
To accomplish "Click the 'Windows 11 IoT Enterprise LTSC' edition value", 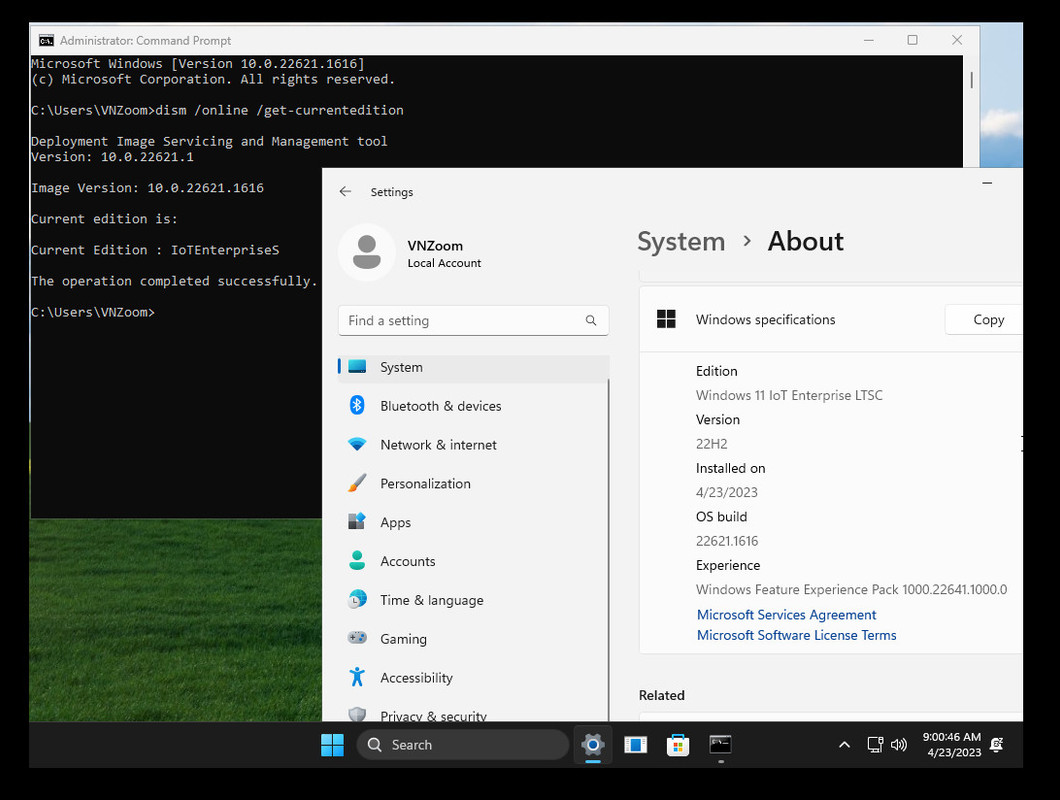I will 789,396.
